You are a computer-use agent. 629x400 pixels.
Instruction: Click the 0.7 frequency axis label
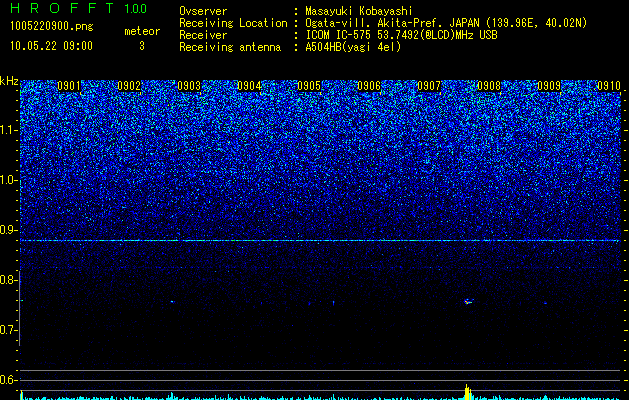(x=9, y=330)
